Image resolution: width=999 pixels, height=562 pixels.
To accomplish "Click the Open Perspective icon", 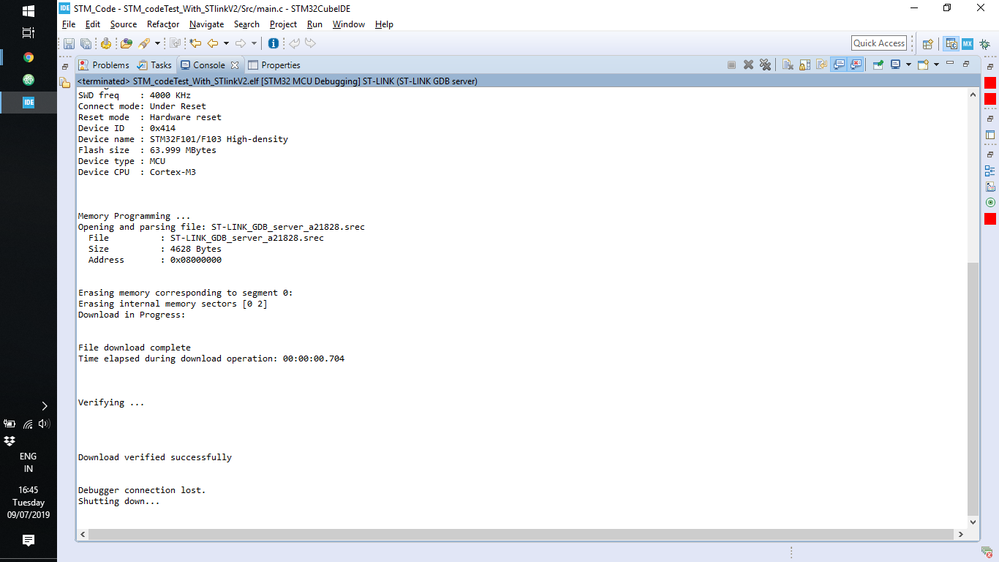I will 928,43.
